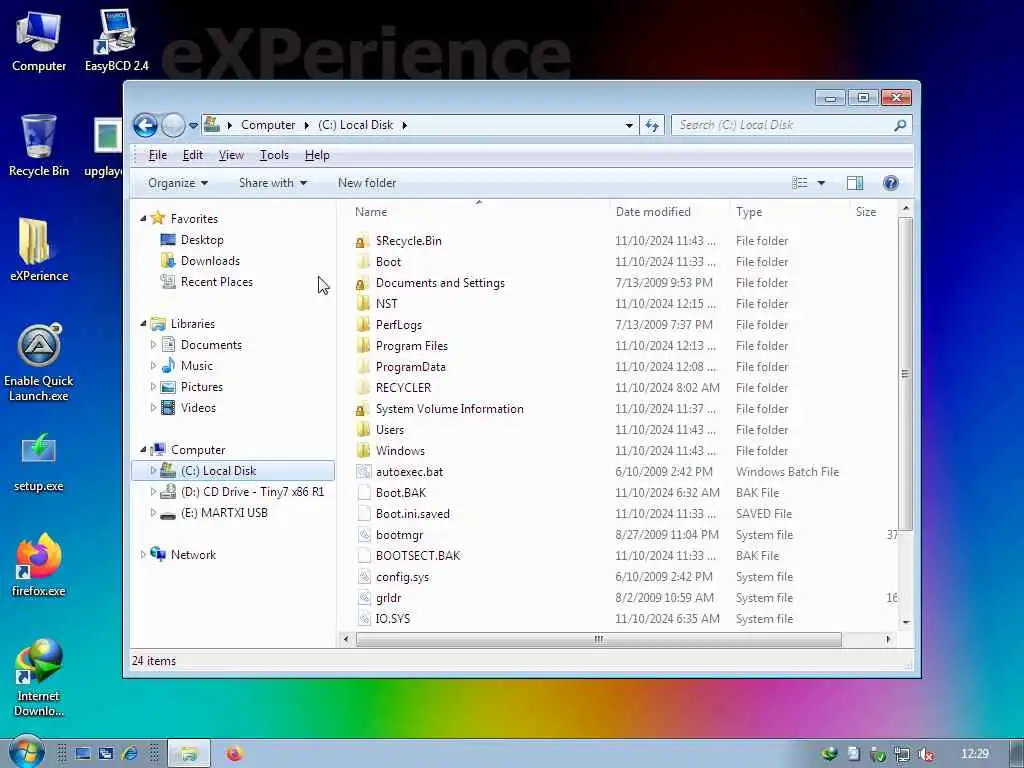Open the Share with dropdown

(x=273, y=183)
